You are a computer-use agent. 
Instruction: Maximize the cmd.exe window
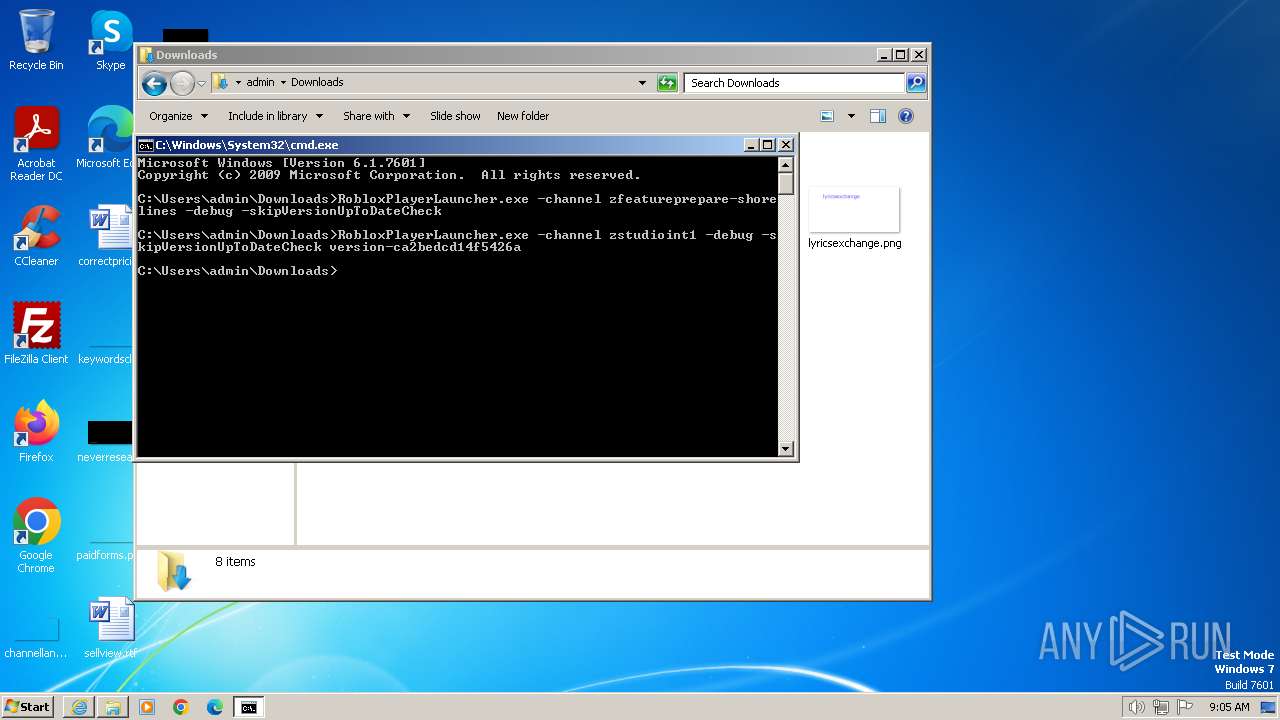click(768, 145)
